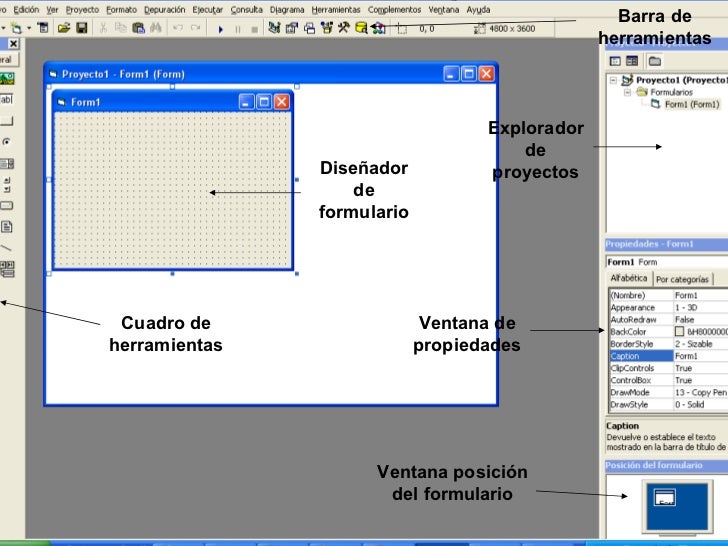Open the Herramientas menu
Screen dimensions: 728x546
point(336,9)
